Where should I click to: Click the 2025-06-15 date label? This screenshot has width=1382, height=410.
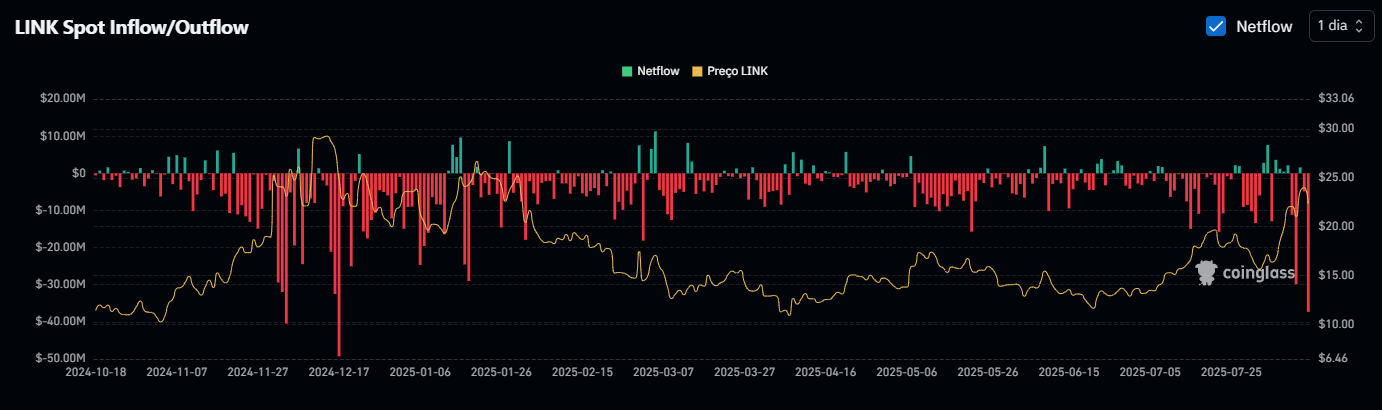coord(1069,371)
